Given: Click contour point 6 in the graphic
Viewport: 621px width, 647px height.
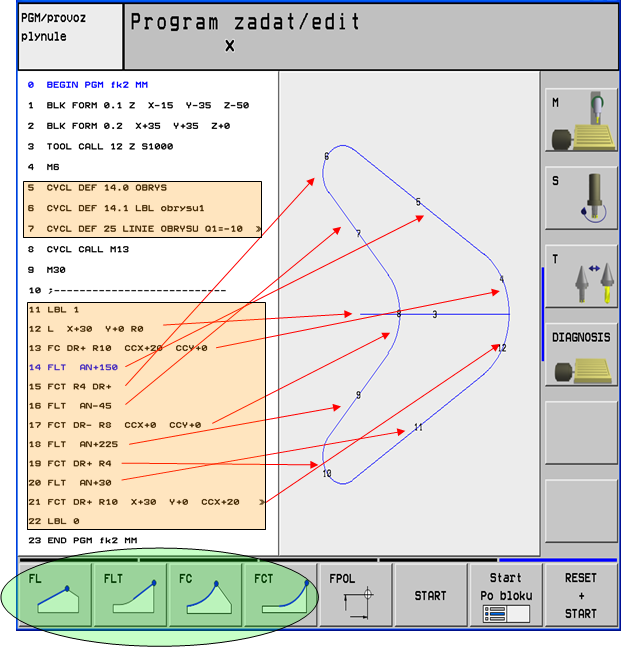Looking at the screenshot, I should (x=326, y=156).
